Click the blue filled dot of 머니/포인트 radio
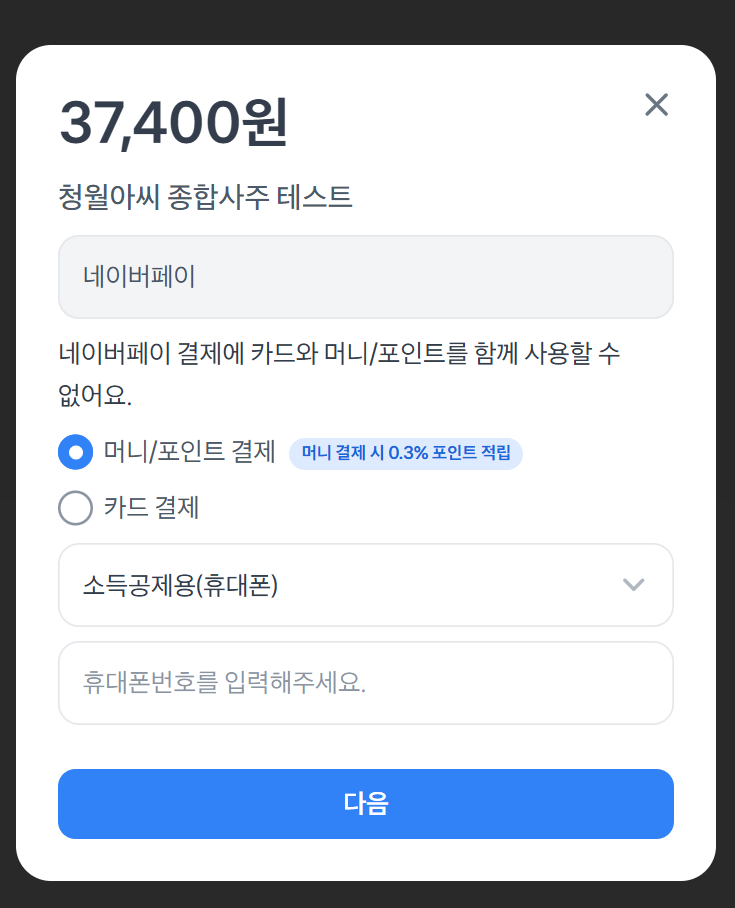Image resolution: width=735 pixels, height=908 pixels. click(75, 452)
